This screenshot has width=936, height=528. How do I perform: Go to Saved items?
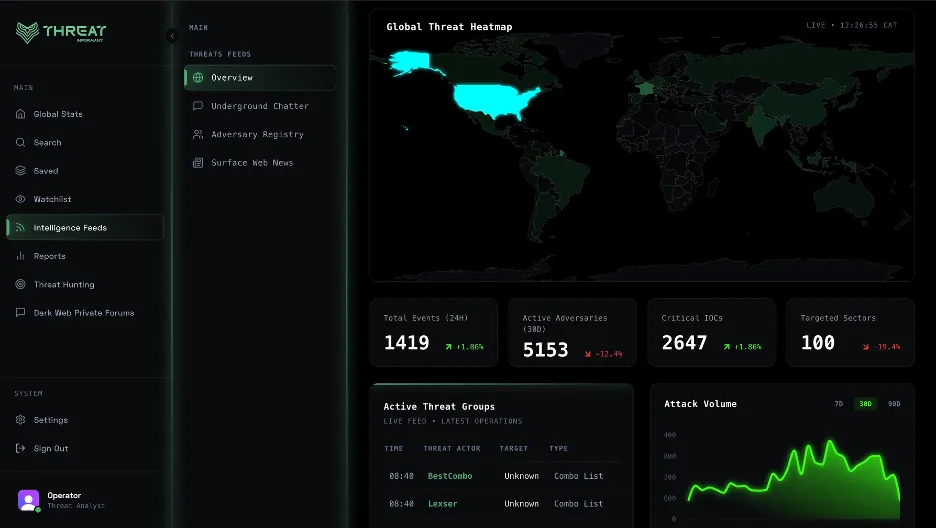pyautogui.click(x=85, y=171)
